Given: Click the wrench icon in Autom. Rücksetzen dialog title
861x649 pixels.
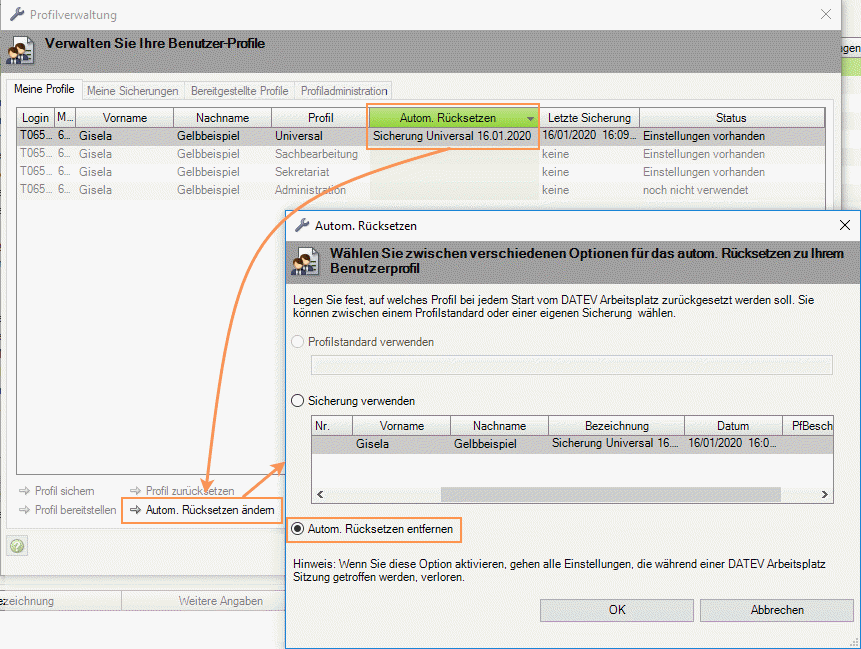Looking at the screenshot, I should coord(301,226).
